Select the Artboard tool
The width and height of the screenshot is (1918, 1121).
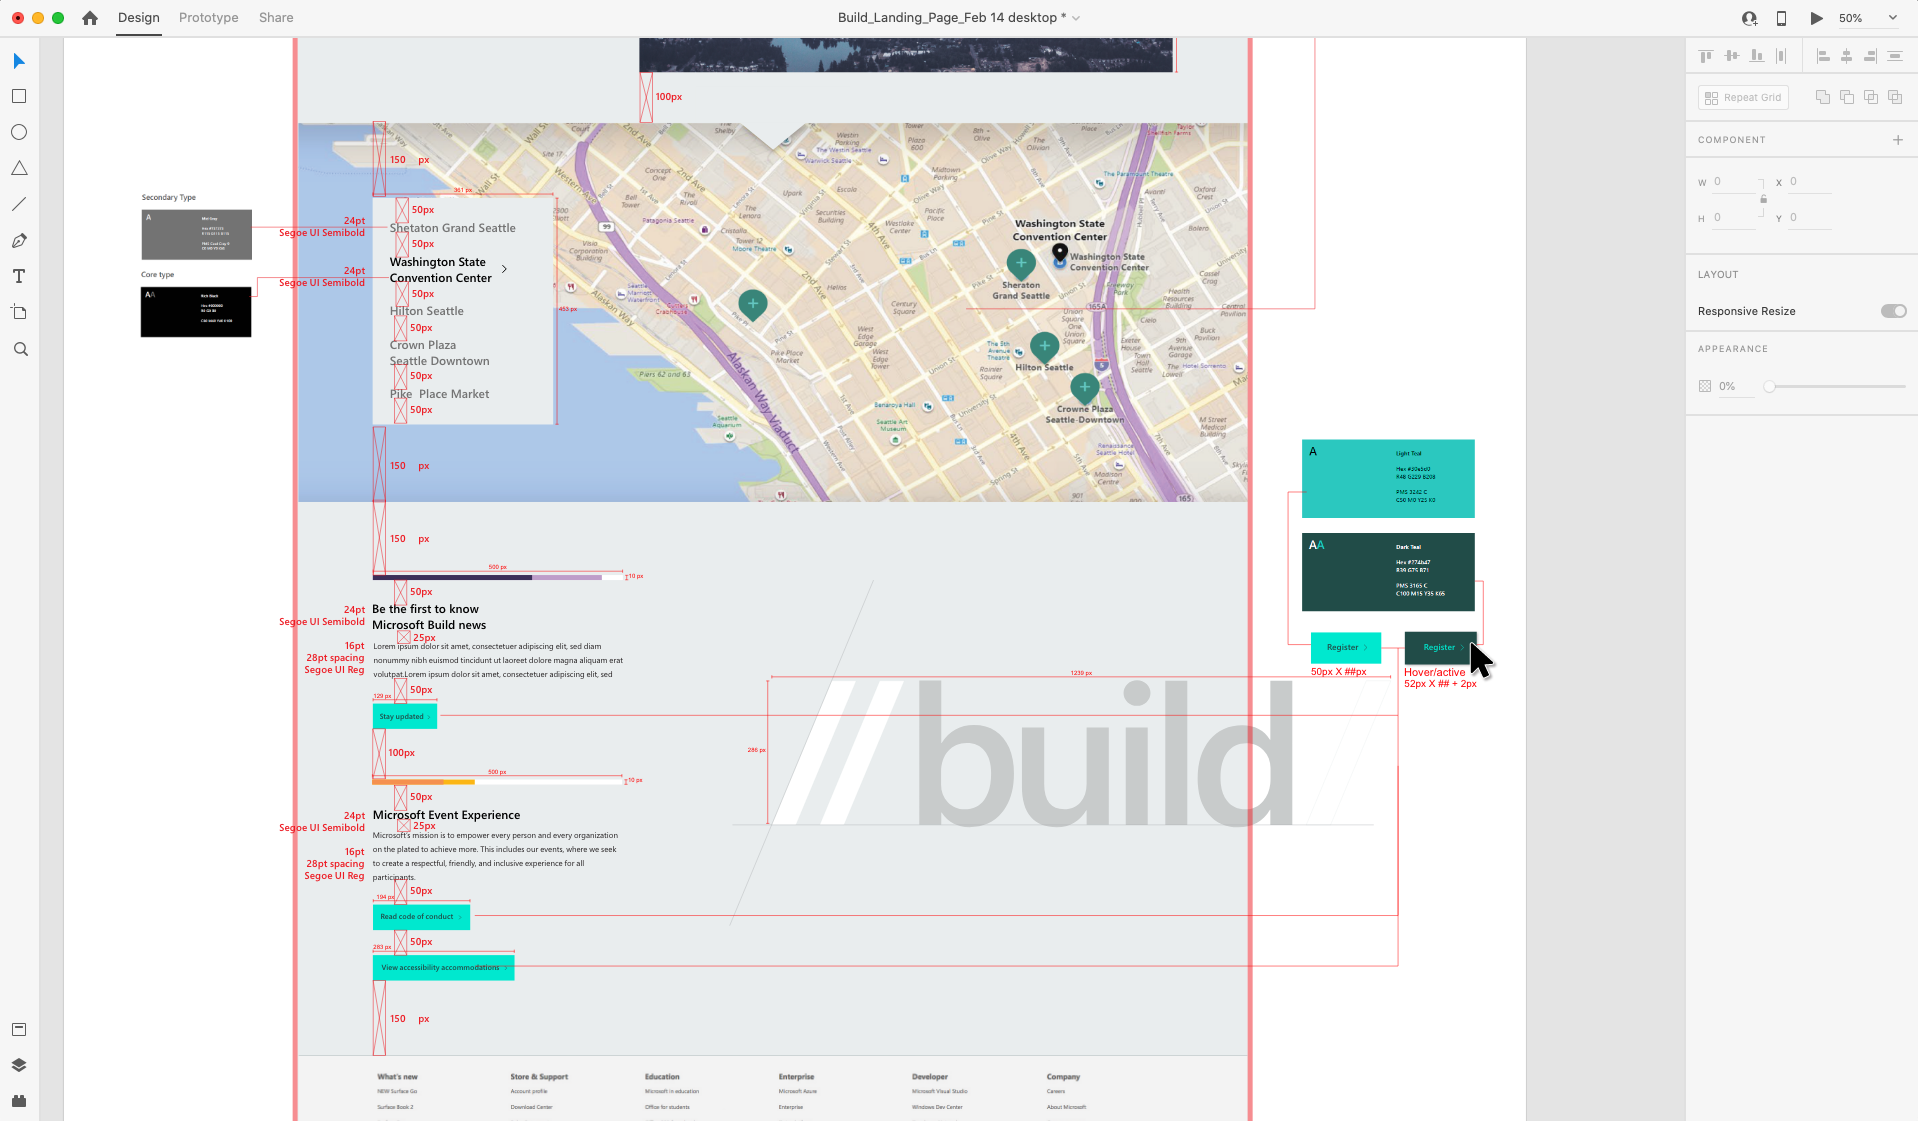pyautogui.click(x=19, y=312)
